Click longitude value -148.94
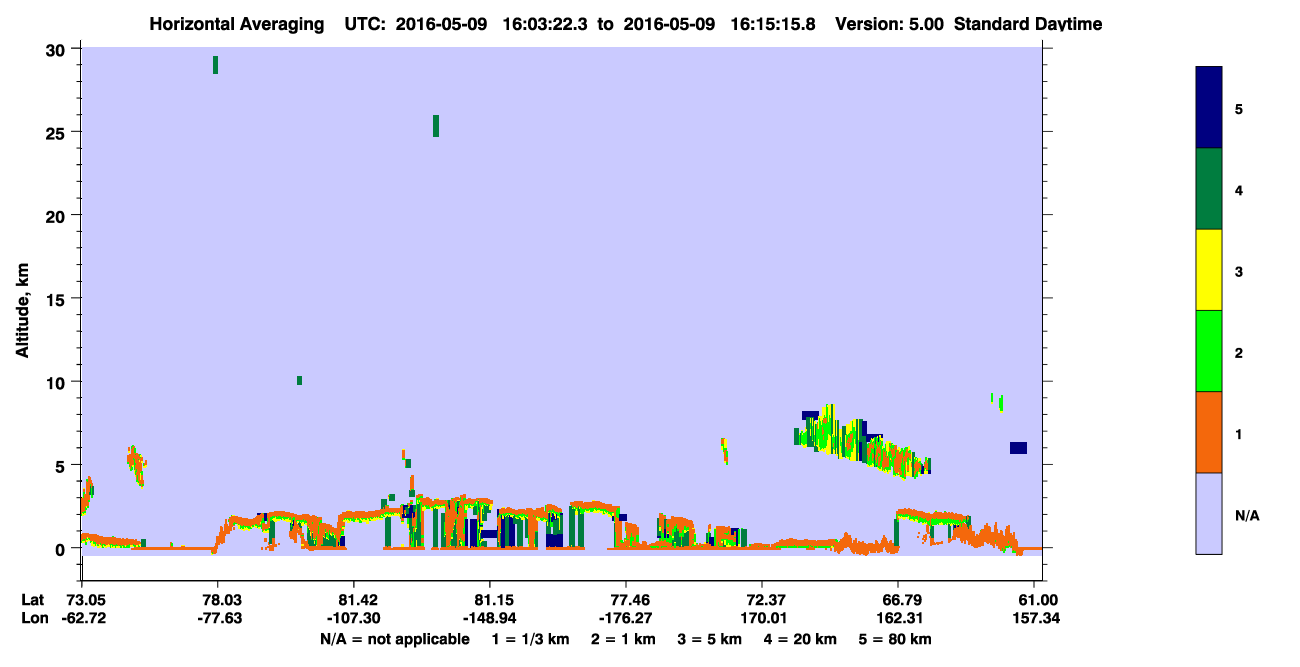Screen dimensions: 1300x667 coord(490,618)
